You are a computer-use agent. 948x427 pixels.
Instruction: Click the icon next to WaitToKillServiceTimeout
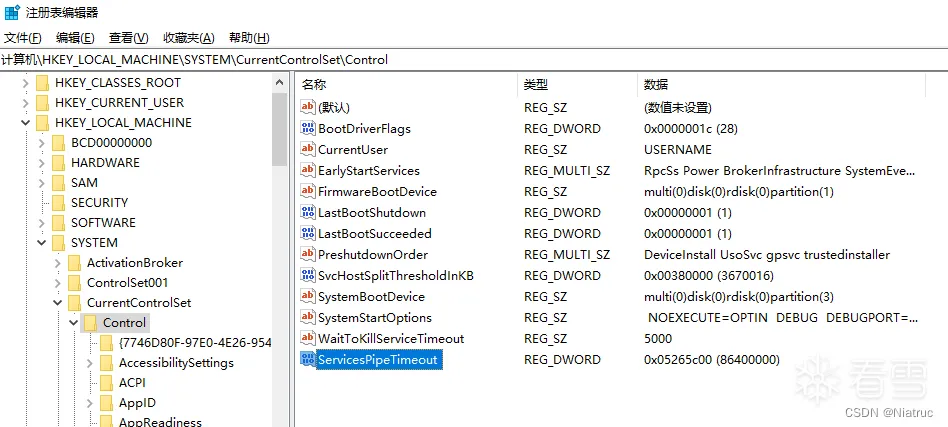308,339
